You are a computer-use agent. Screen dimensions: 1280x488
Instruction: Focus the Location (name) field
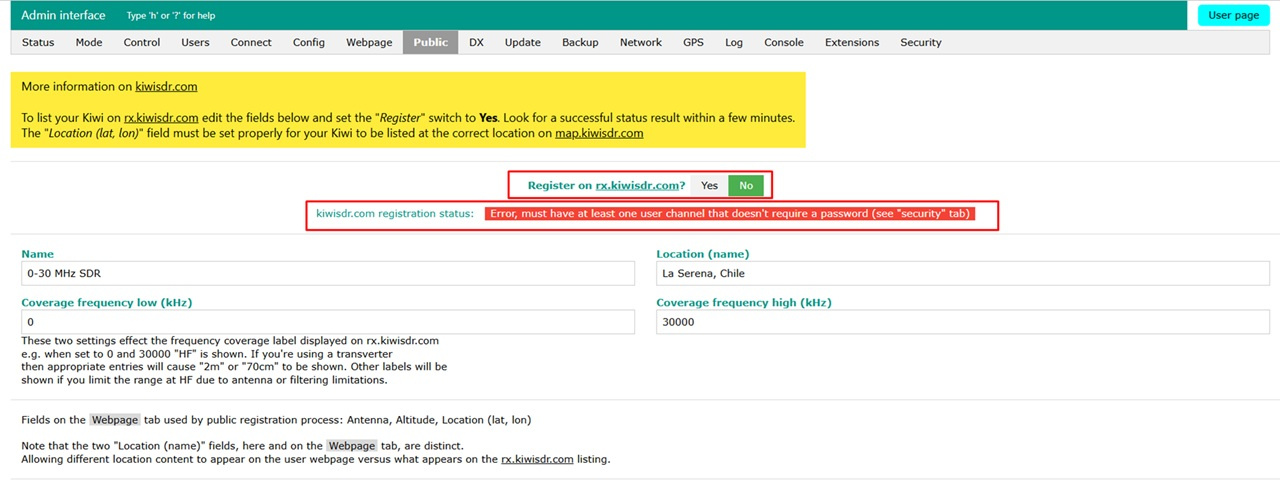click(x=962, y=274)
